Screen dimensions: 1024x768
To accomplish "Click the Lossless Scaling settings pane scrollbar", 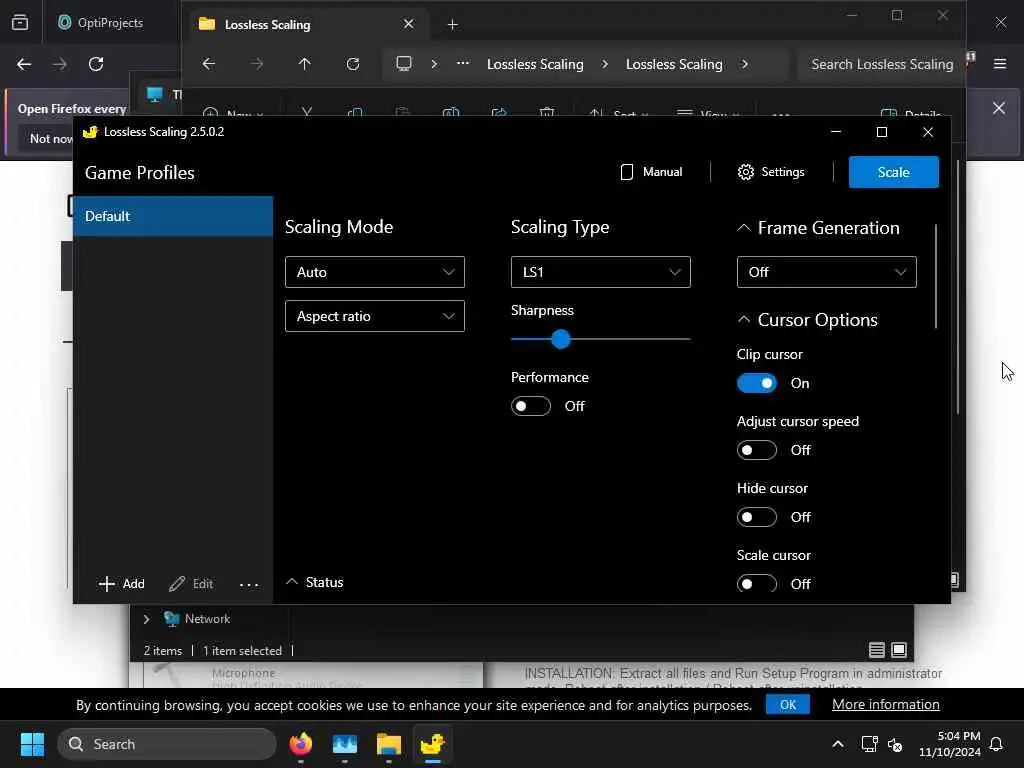I will coord(936,276).
